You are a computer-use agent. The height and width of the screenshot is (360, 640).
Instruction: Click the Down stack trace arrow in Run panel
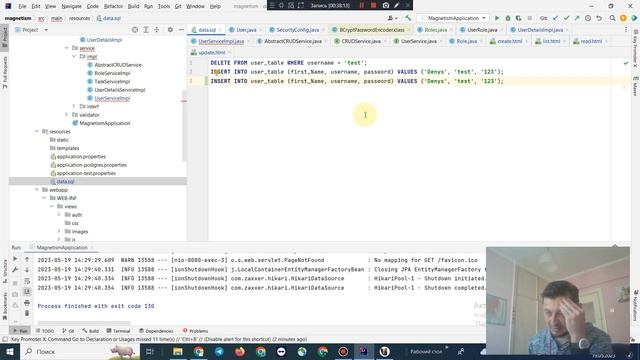pyautogui.click(x=27, y=270)
